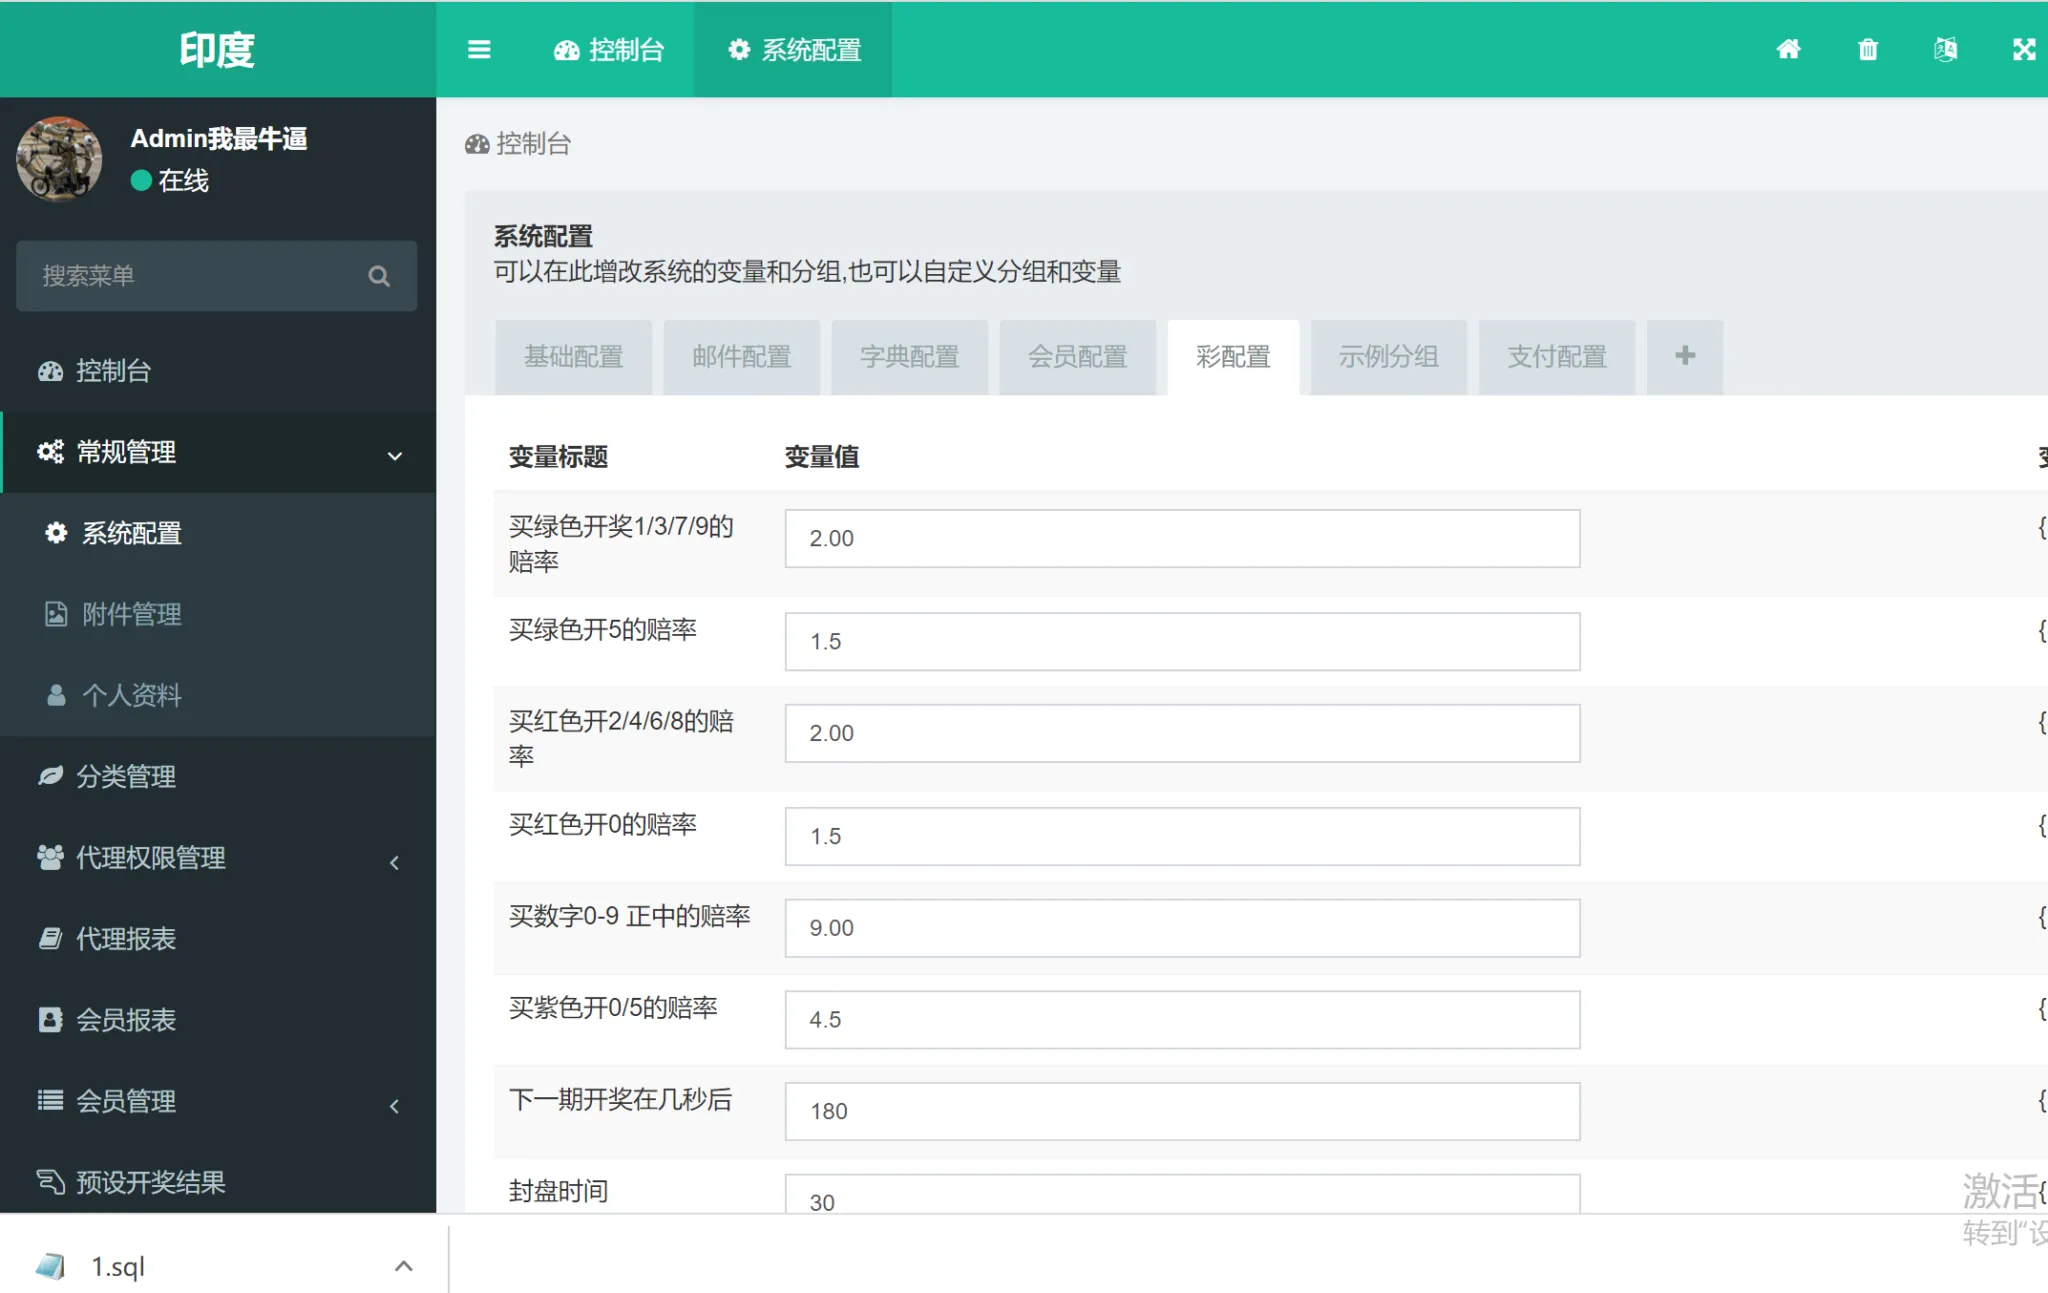Collapse the 常规管理 menu chevron

coord(395,456)
